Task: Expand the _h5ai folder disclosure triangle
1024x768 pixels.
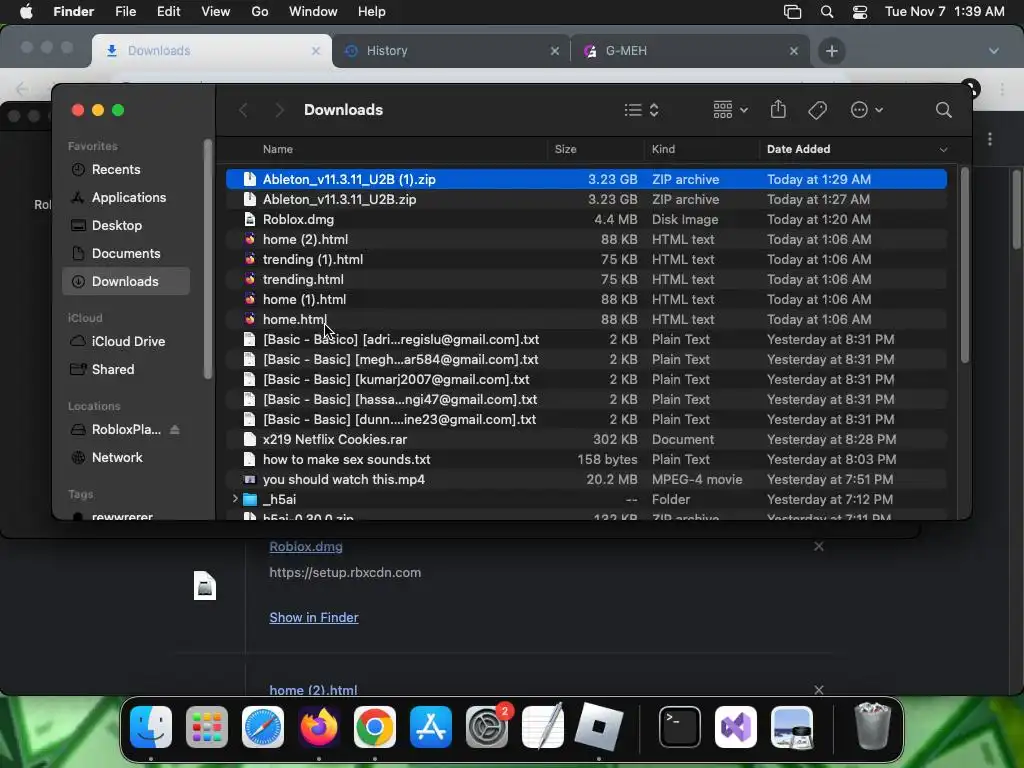Action: [235, 499]
